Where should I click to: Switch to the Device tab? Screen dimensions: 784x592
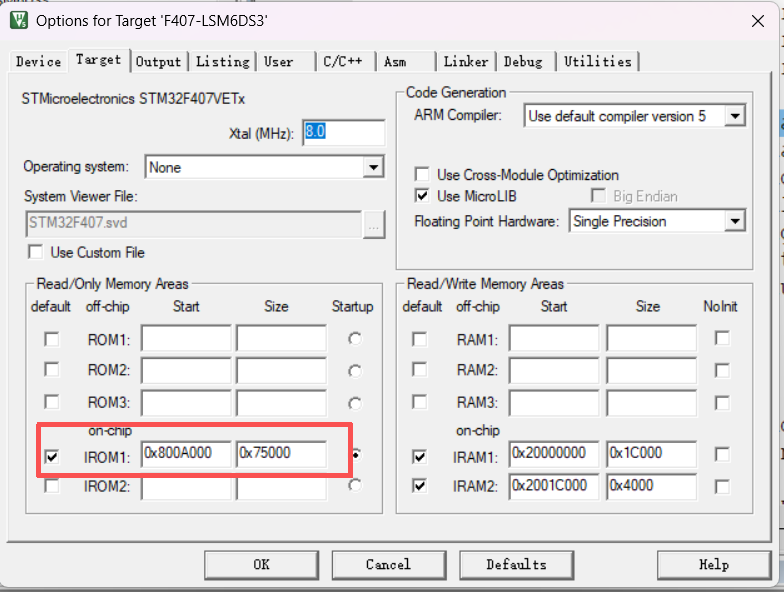click(x=38, y=62)
